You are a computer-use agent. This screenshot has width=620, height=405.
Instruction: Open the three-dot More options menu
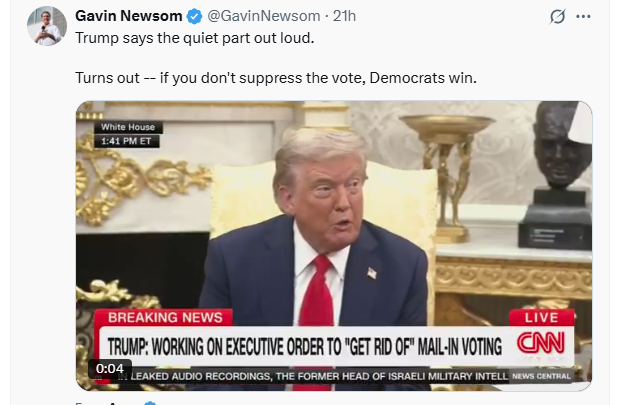pyautogui.click(x=583, y=17)
